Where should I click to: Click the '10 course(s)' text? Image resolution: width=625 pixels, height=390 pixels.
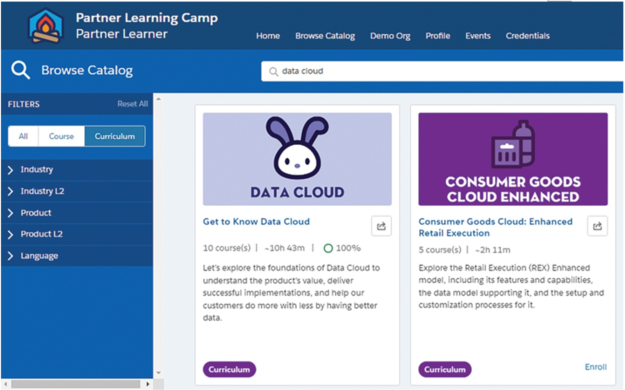227,248
